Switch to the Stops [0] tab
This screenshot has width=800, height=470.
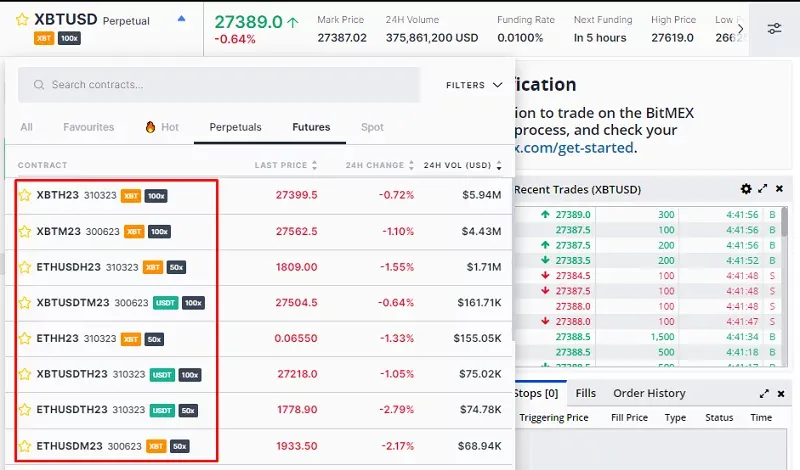(537, 393)
